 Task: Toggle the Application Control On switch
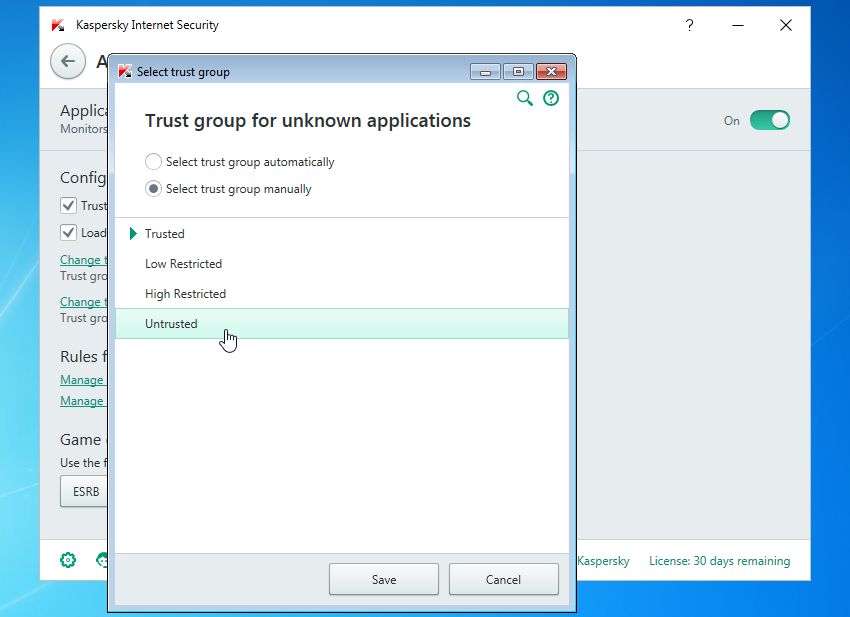769,120
